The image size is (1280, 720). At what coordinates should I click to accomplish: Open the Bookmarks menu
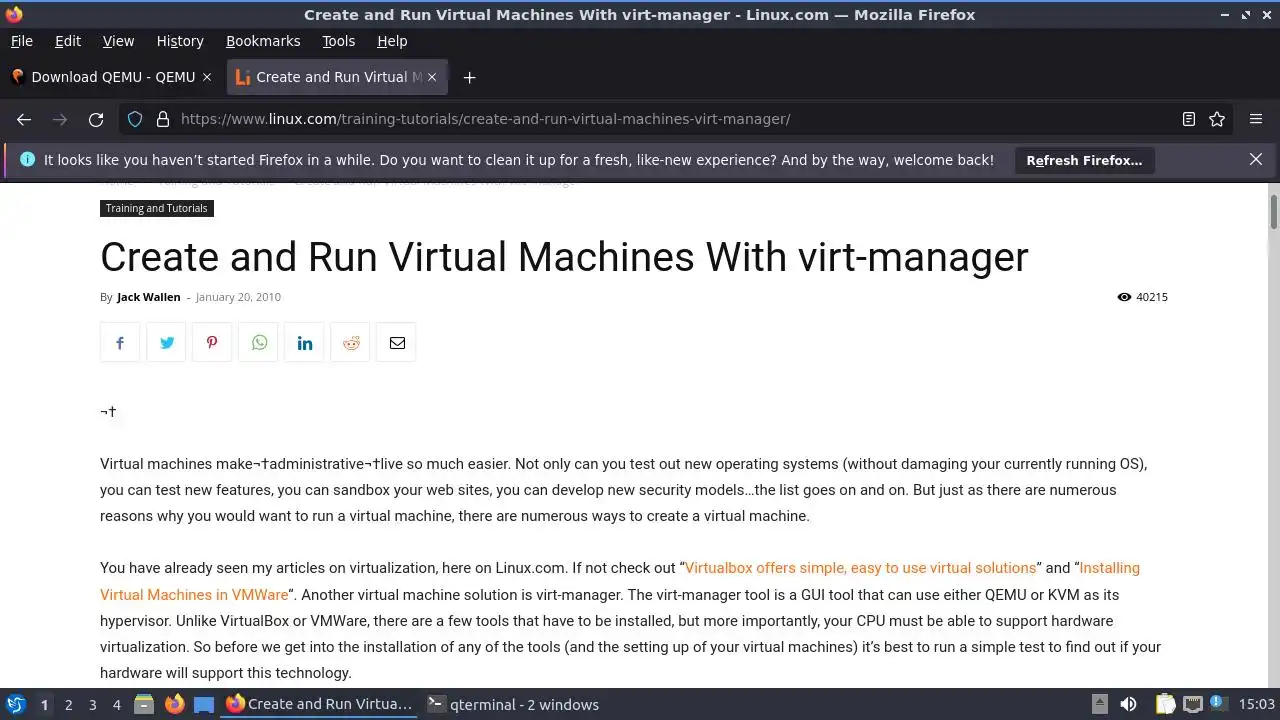point(263,41)
